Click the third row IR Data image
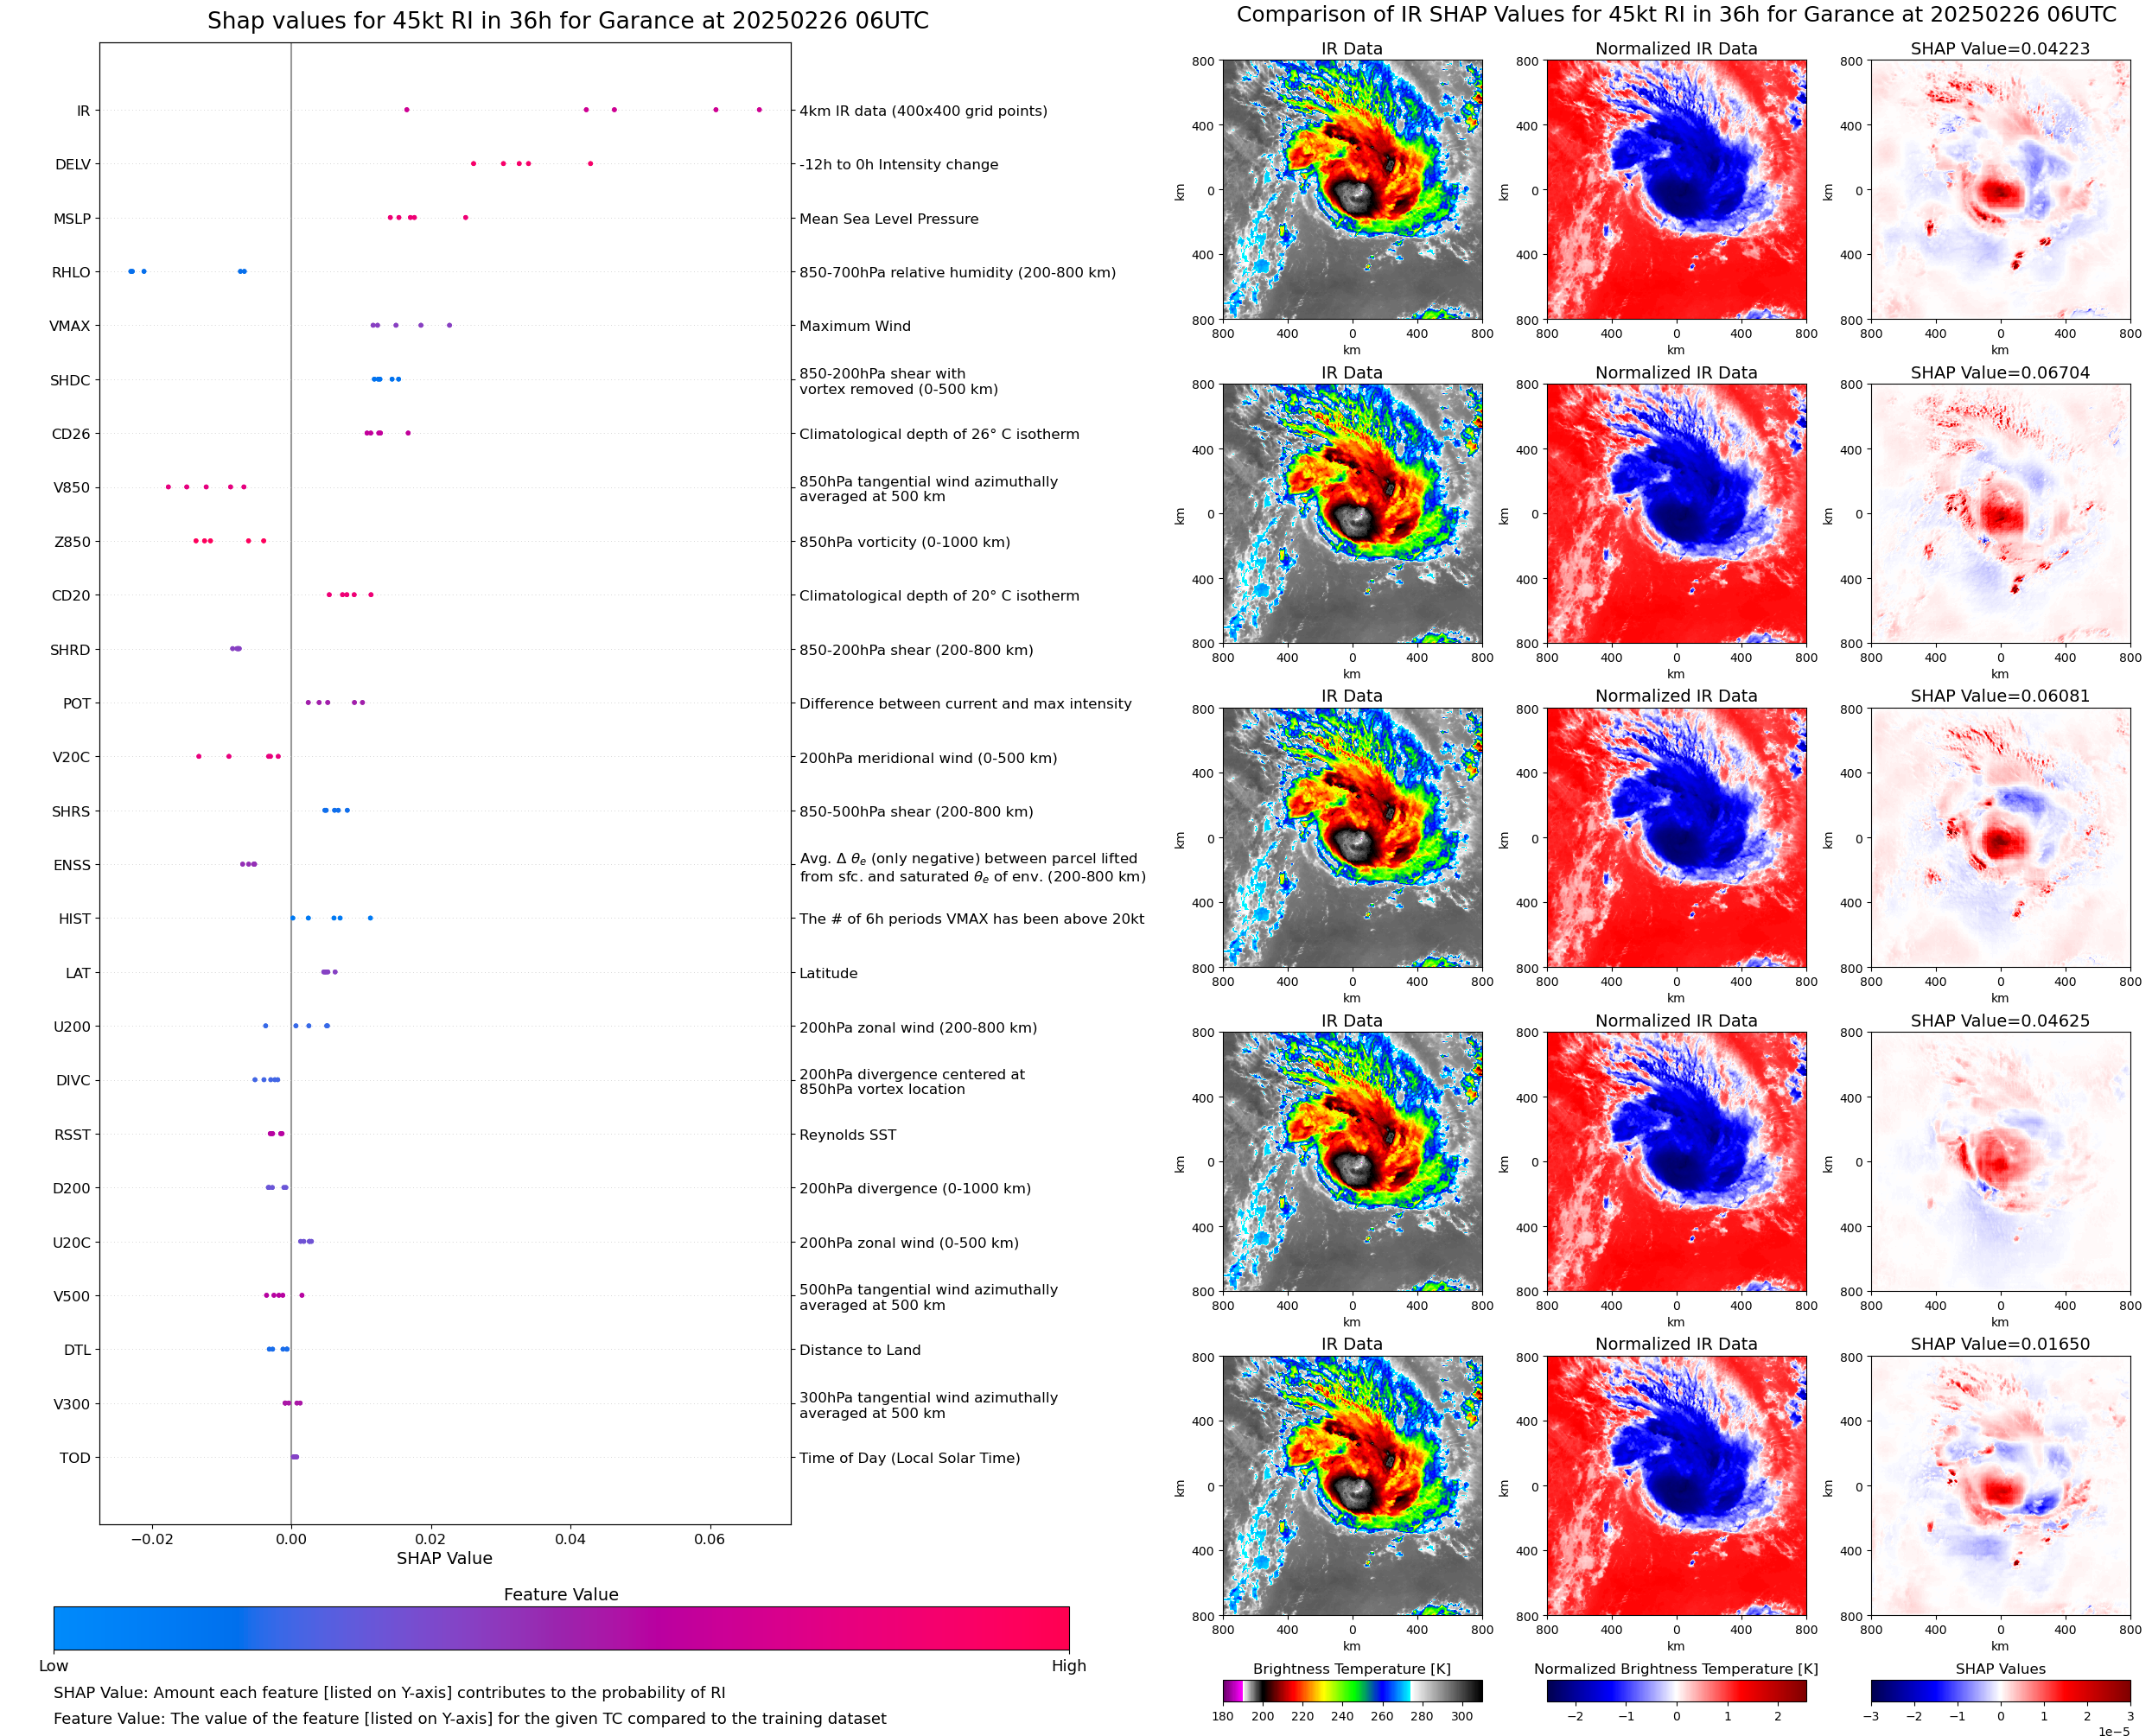2152x1736 pixels. [x=1352, y=837]
